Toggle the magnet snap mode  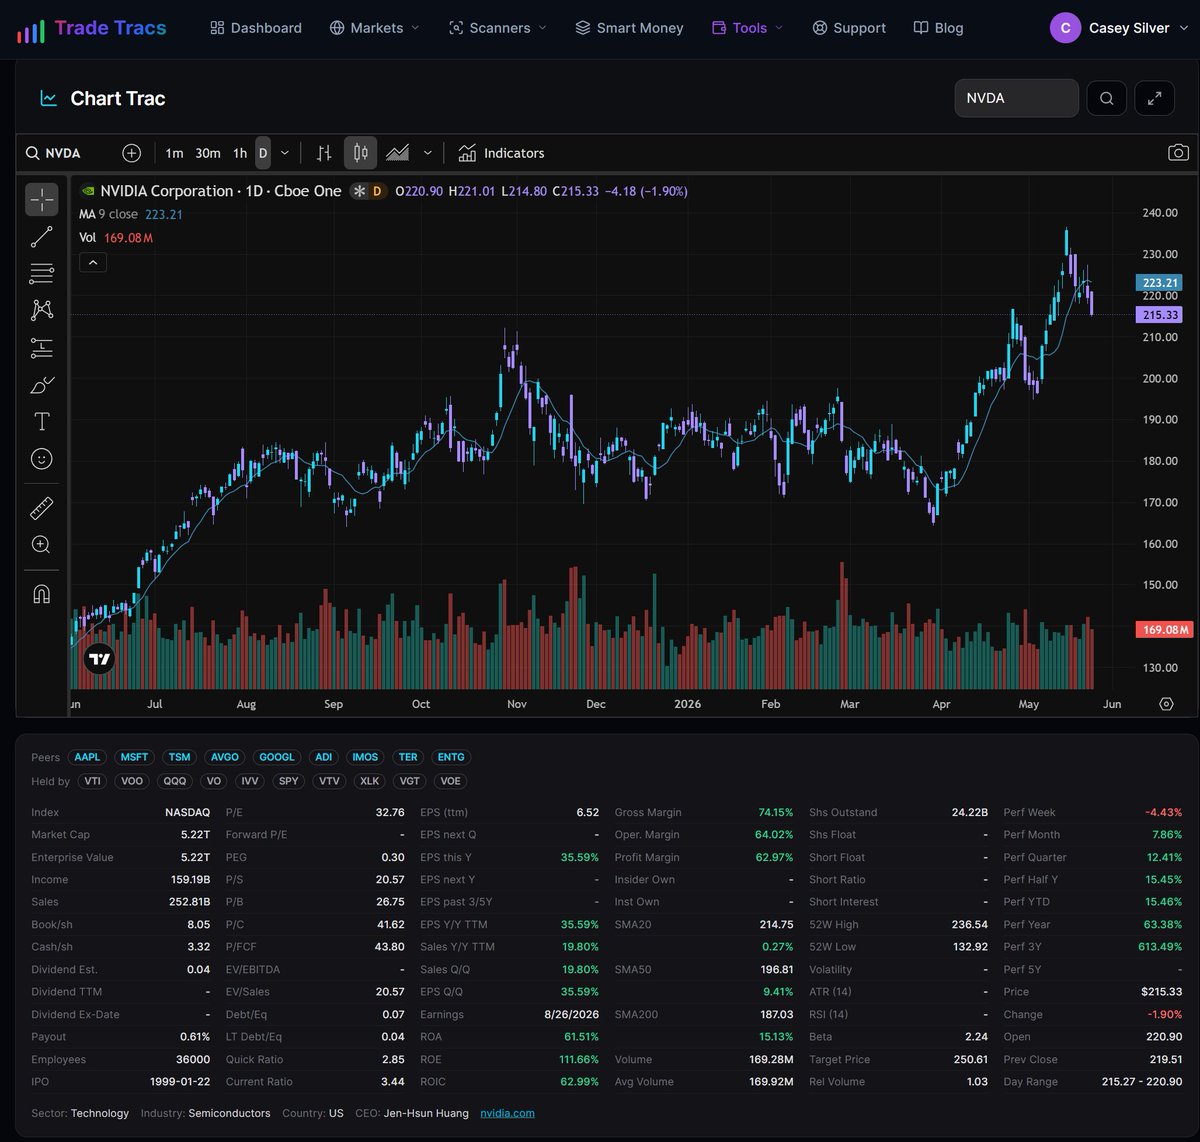point(42,594)
